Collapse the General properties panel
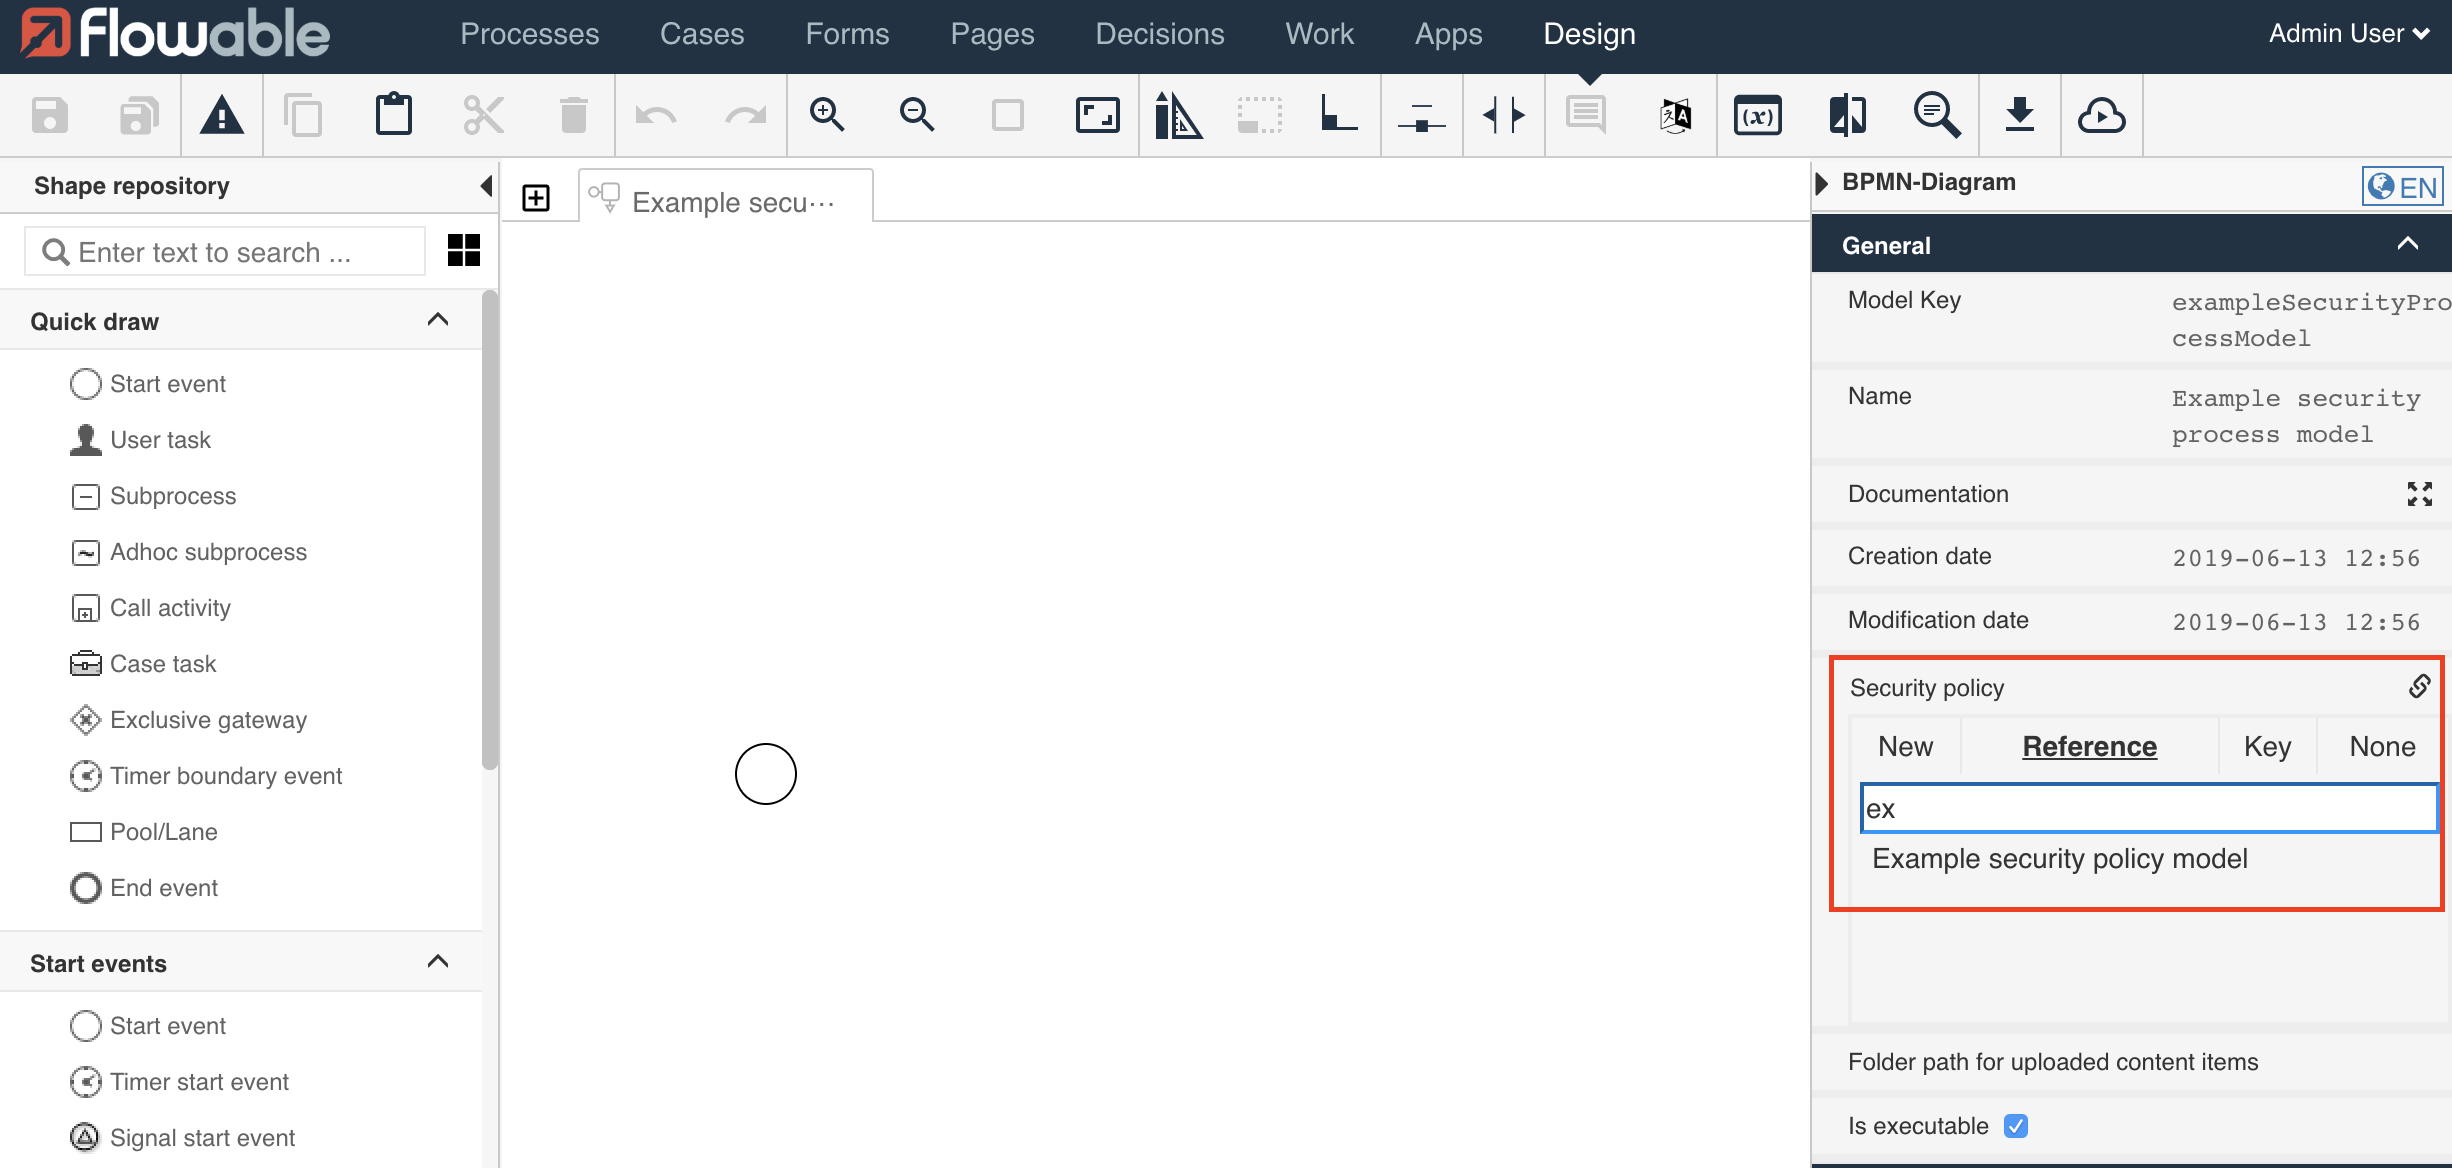This screenshot has width=2452, height=1168. coord(2408,243)
